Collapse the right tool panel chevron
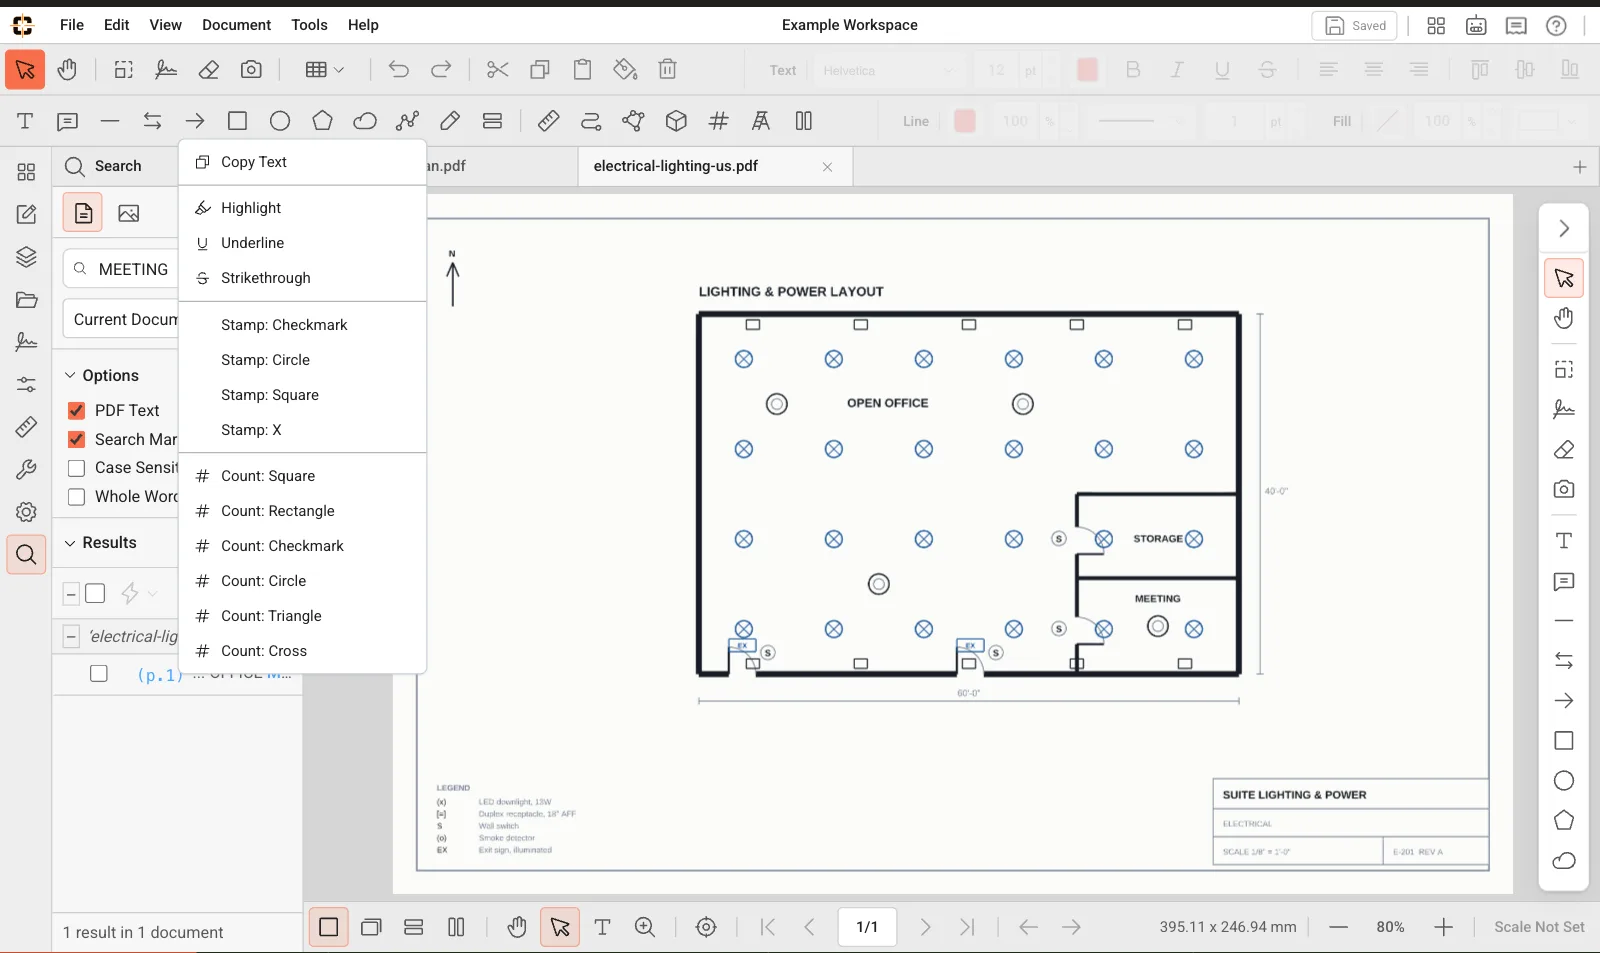 pyautogui.click(x=1564, y=229)
